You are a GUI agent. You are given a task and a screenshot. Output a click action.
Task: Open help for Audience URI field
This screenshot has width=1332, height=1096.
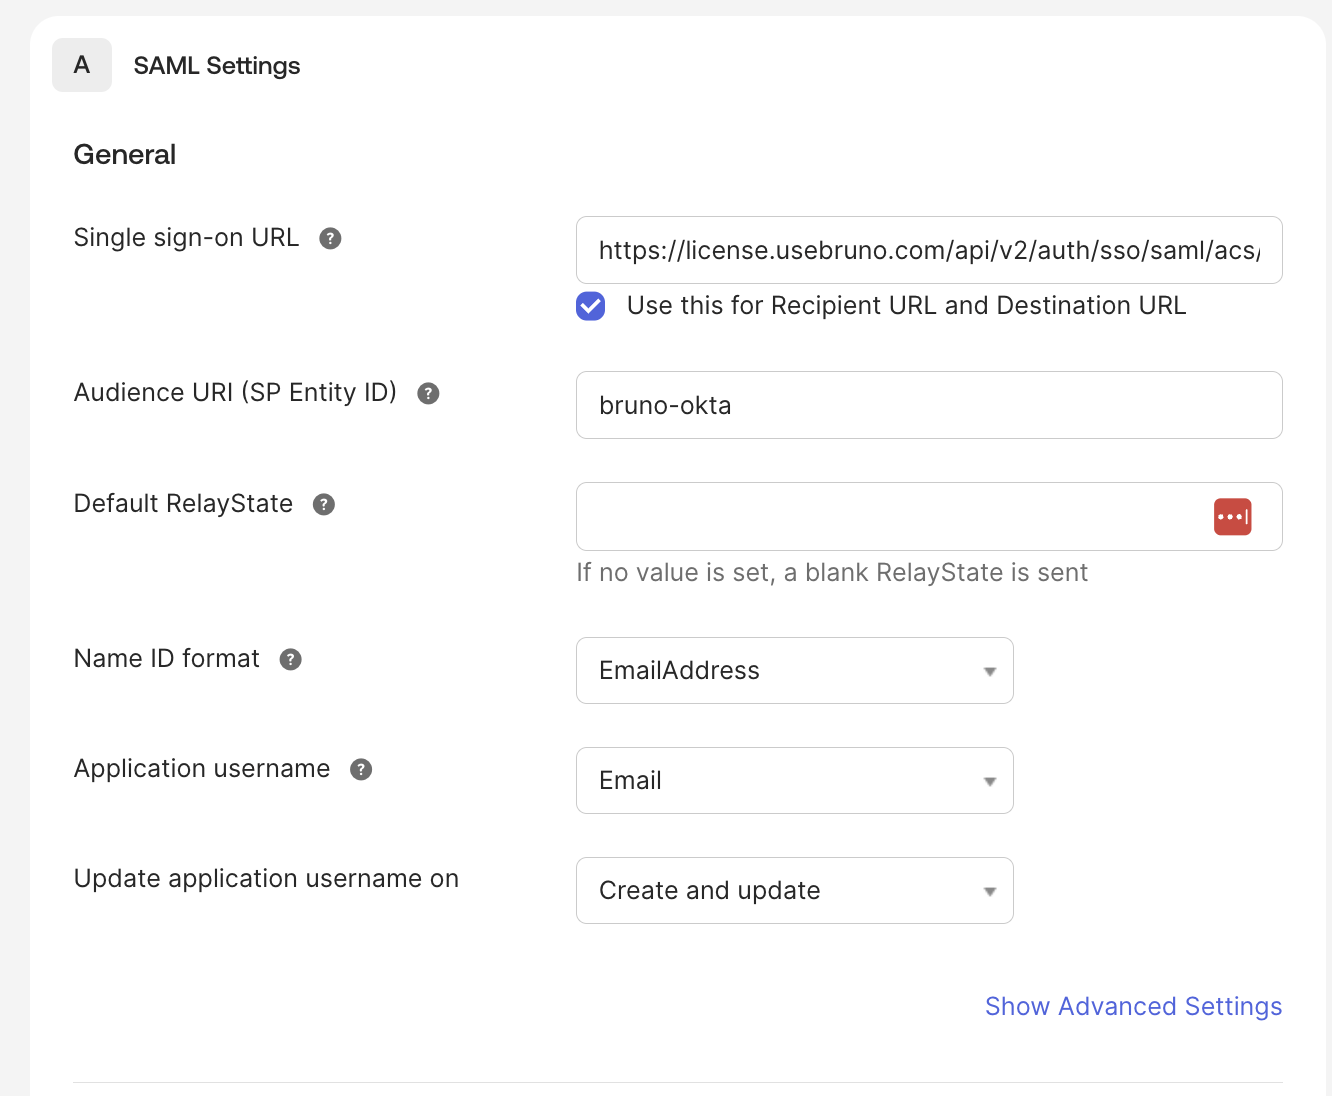(427, 393)
